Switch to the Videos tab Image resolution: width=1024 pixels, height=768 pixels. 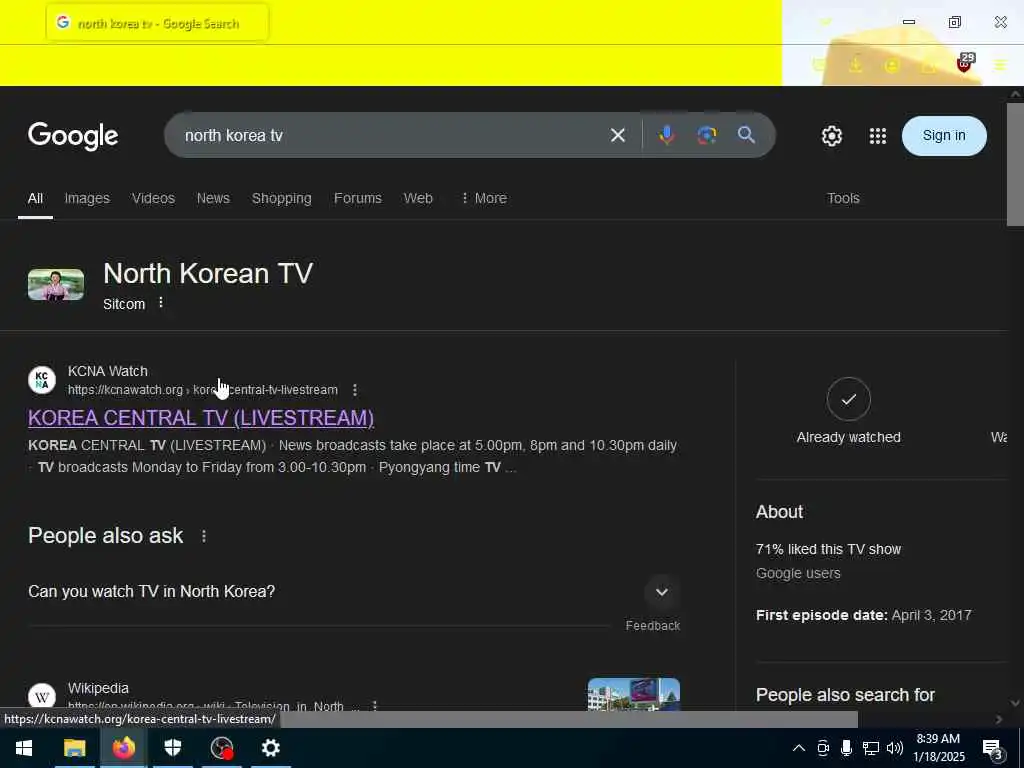point(153,199)
